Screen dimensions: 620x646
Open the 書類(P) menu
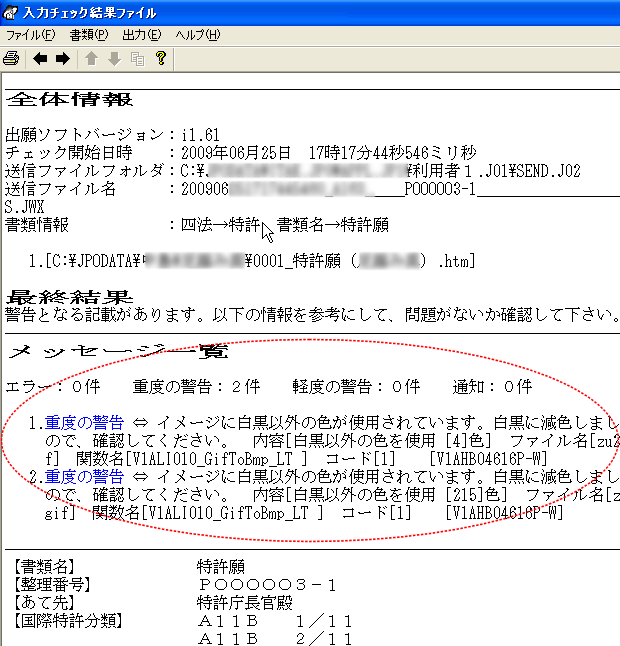tap(88, 35)
